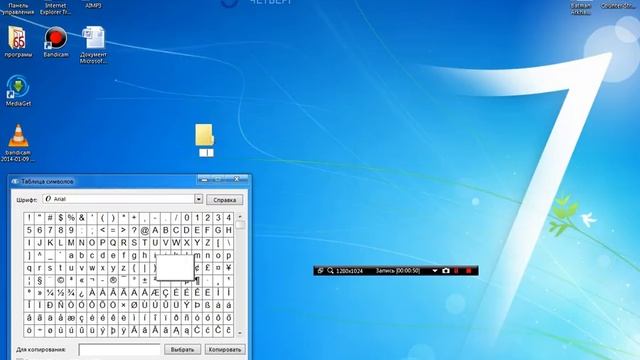Launch the MediaGet shortcut
Screen dimensions: 640x360
click(18, 91)
